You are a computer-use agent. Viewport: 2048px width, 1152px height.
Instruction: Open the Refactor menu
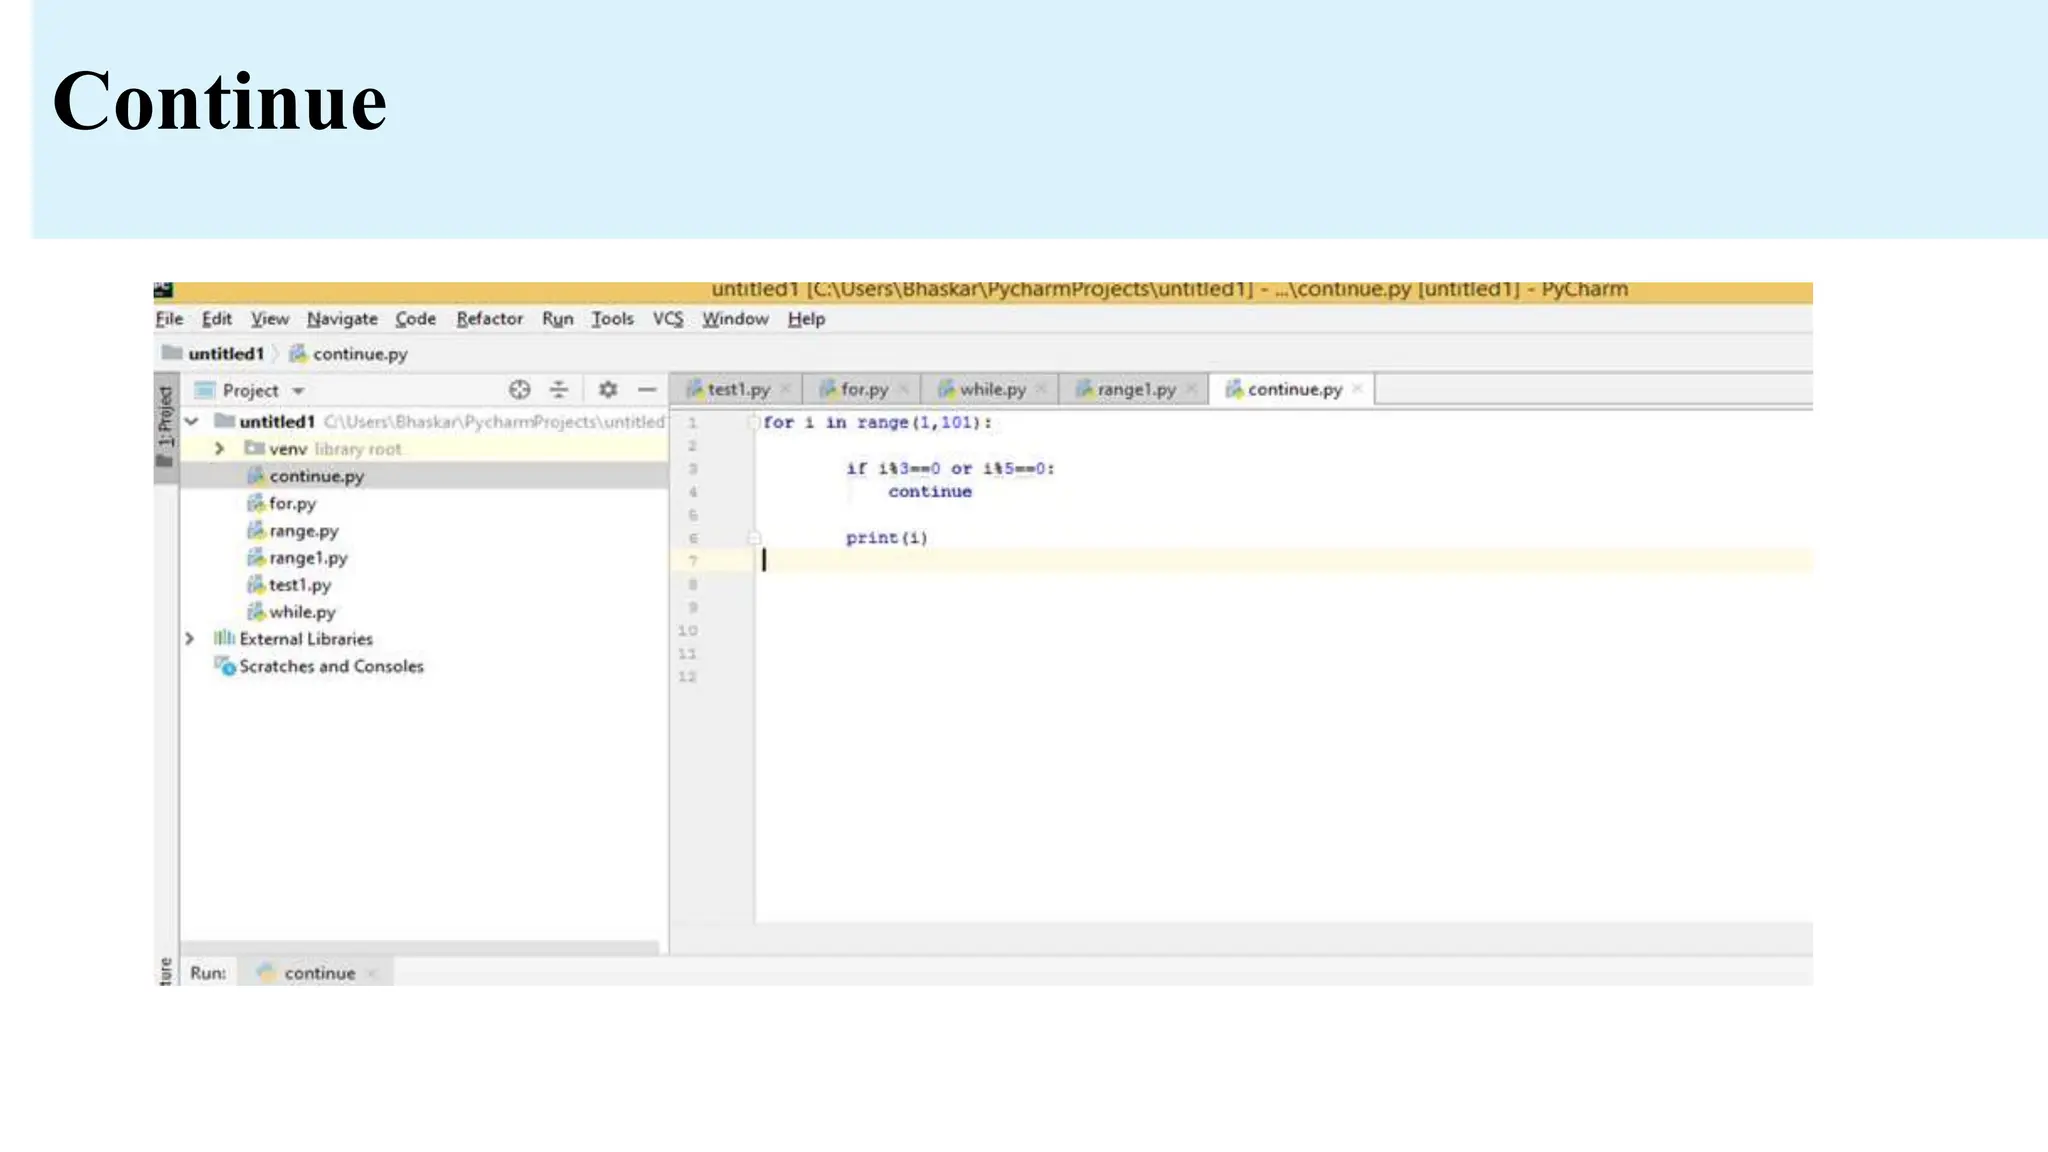489,319
